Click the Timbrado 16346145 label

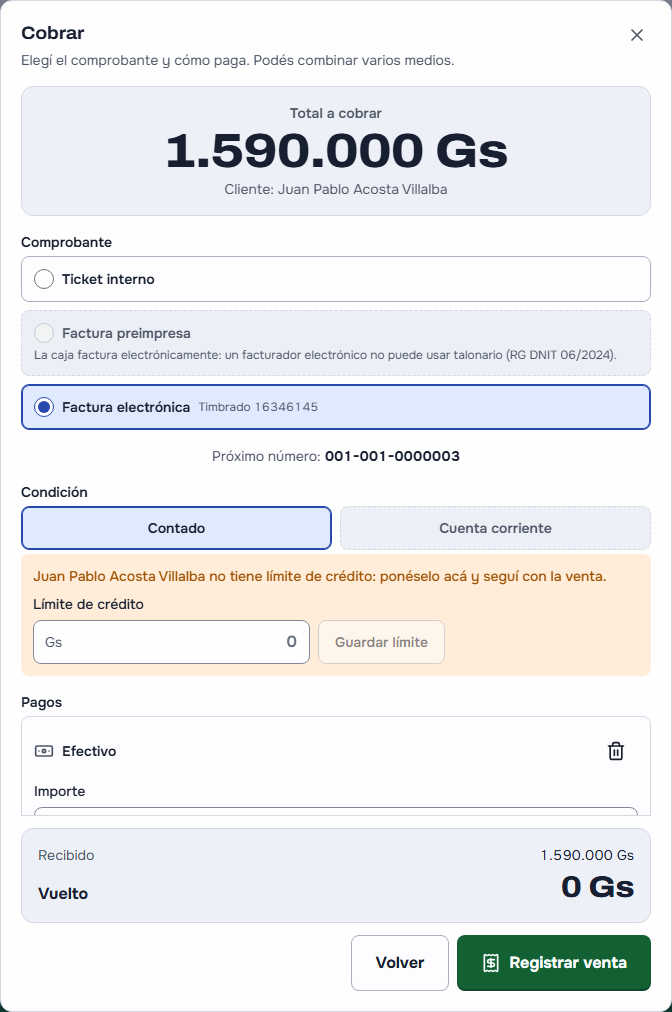tap(258, 407)
